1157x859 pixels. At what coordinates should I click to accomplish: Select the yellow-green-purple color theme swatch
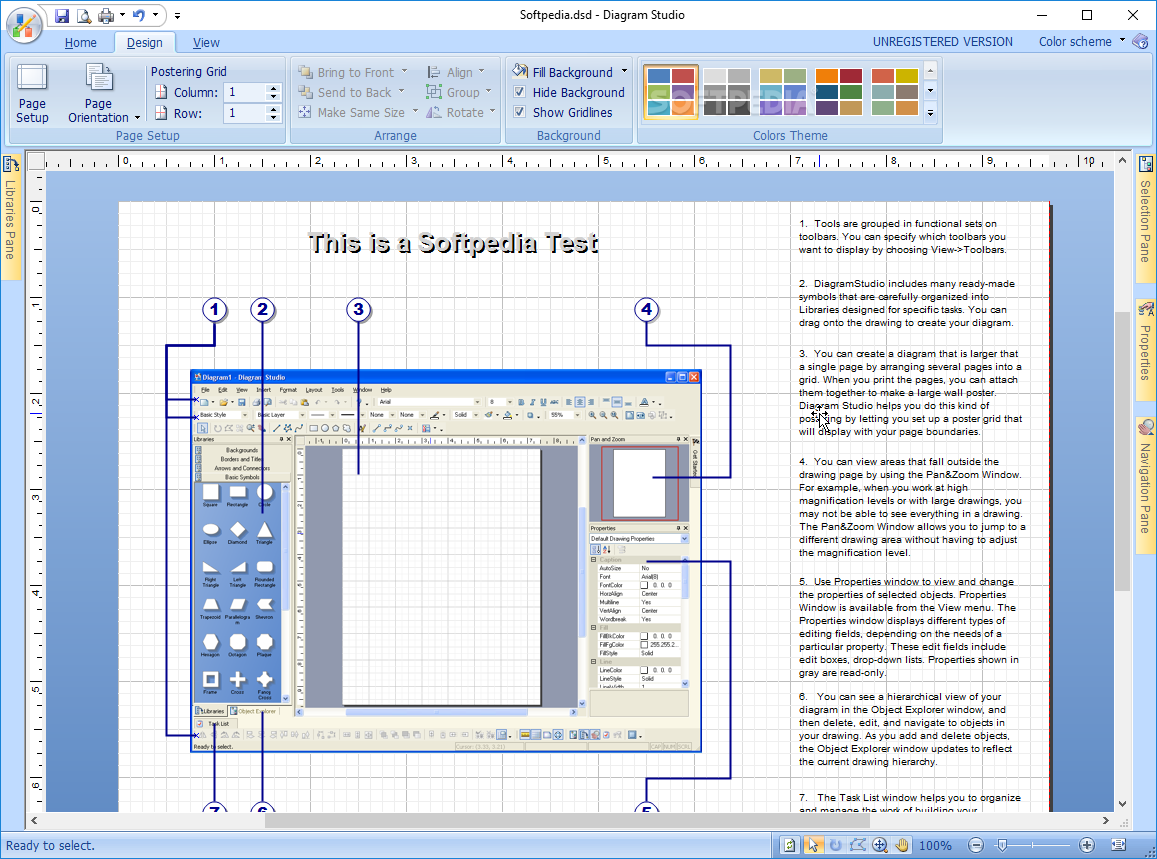point(783,92)
